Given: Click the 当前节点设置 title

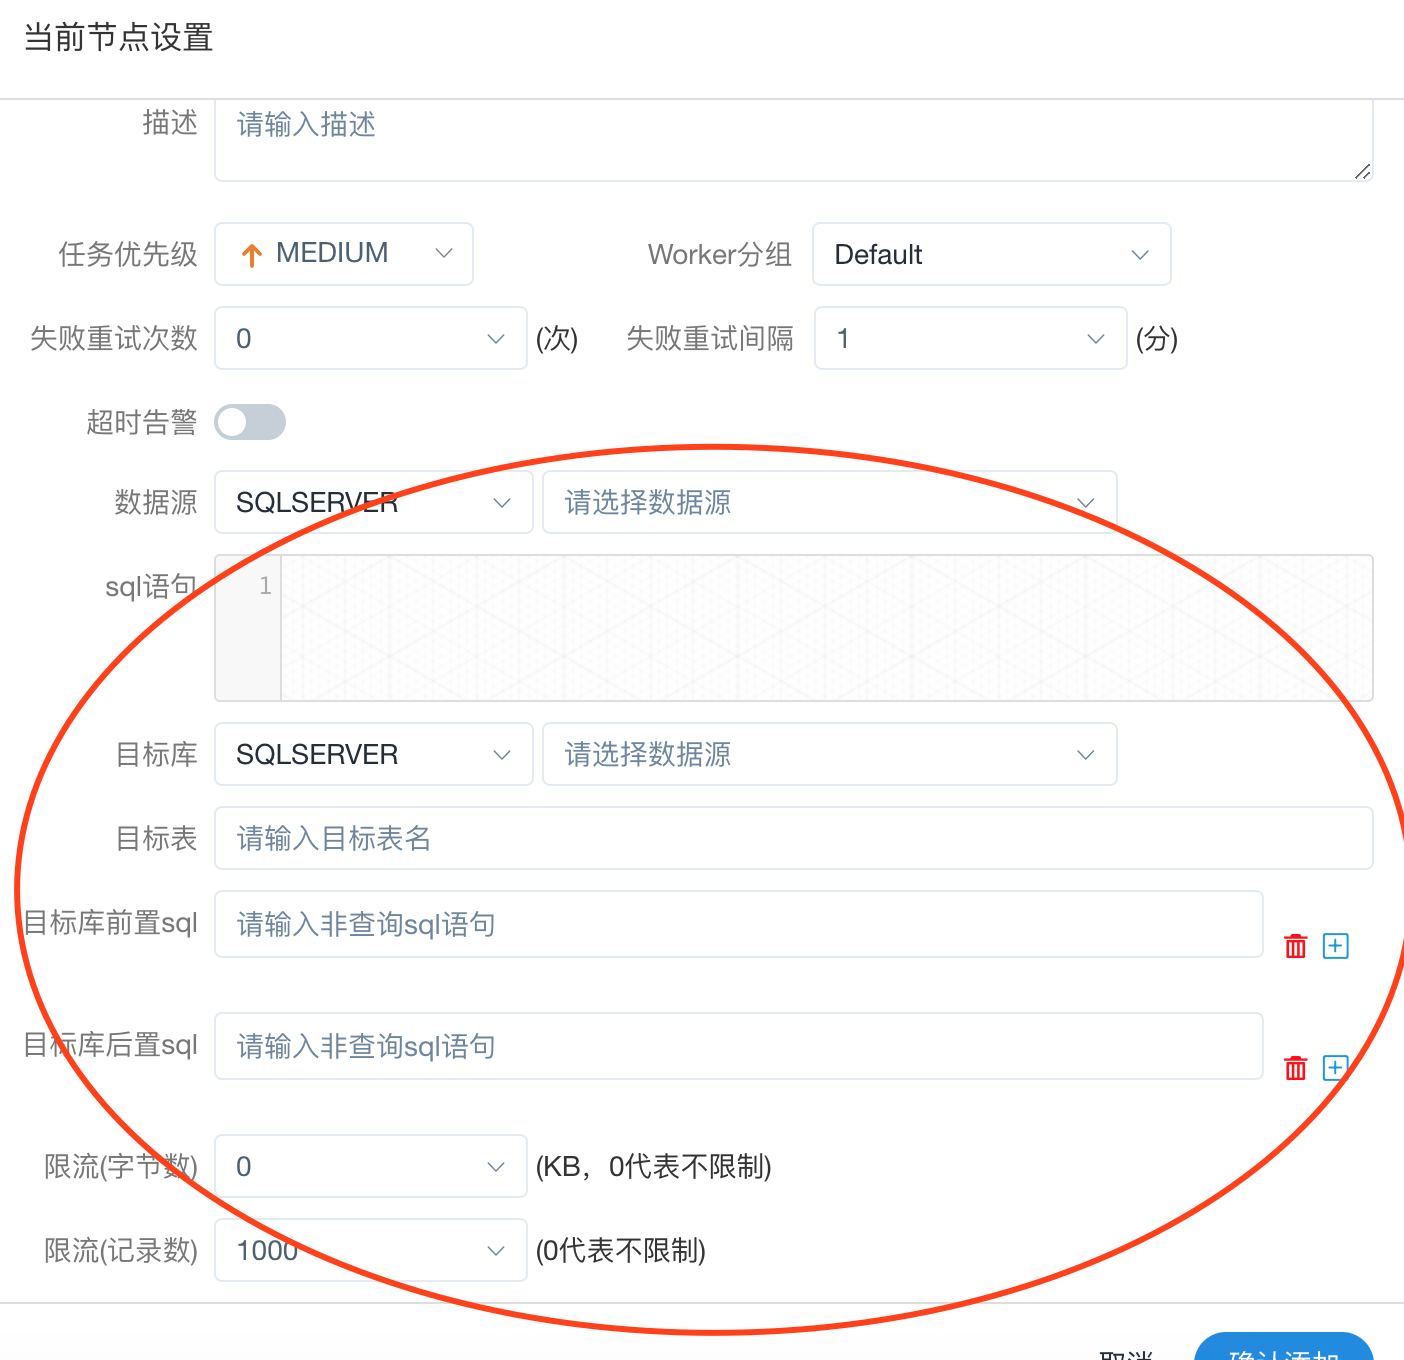Looking at the screenshot, I should pos(118,38).
